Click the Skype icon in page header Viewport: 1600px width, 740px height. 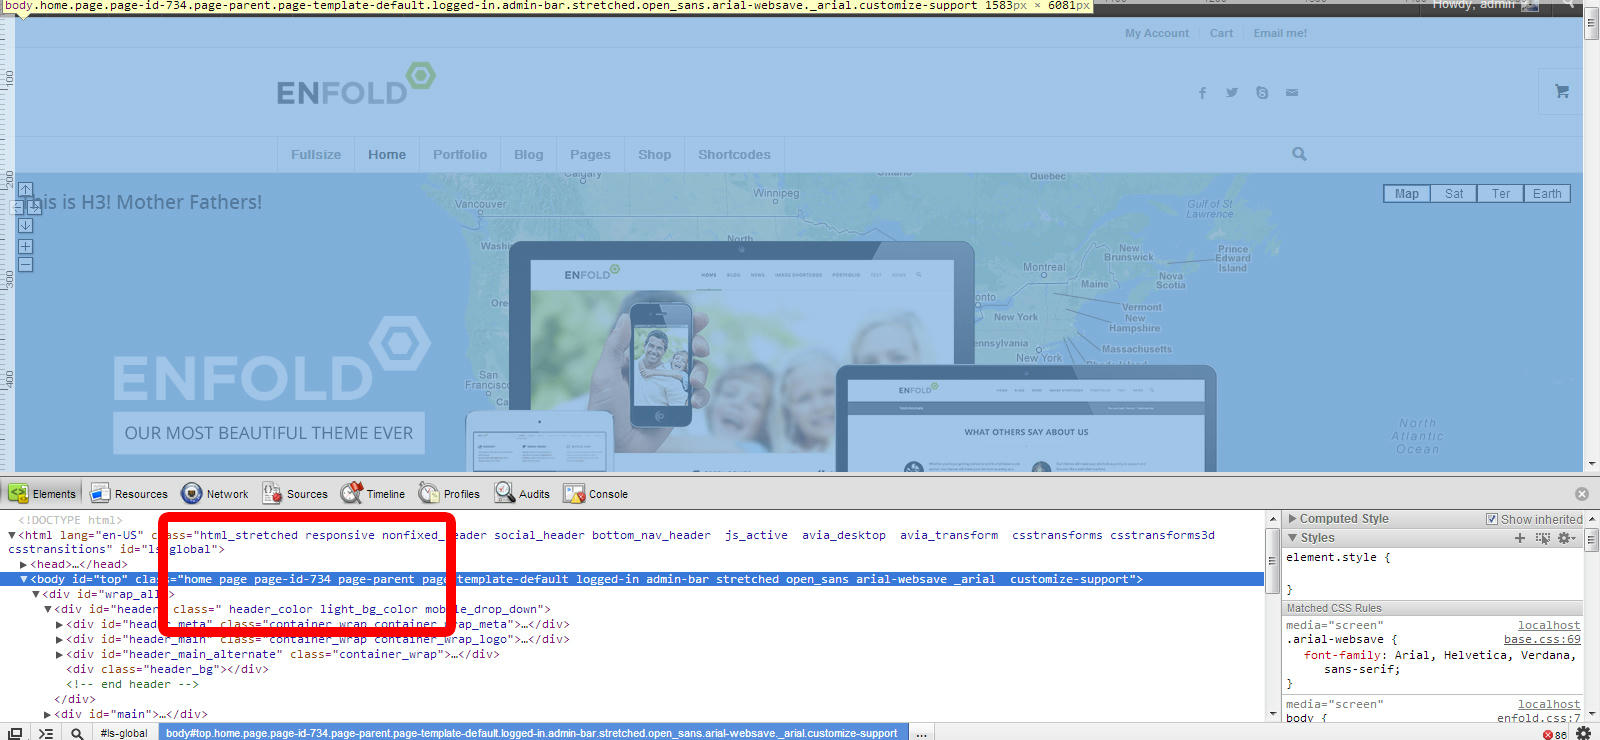pos(1262,93)
